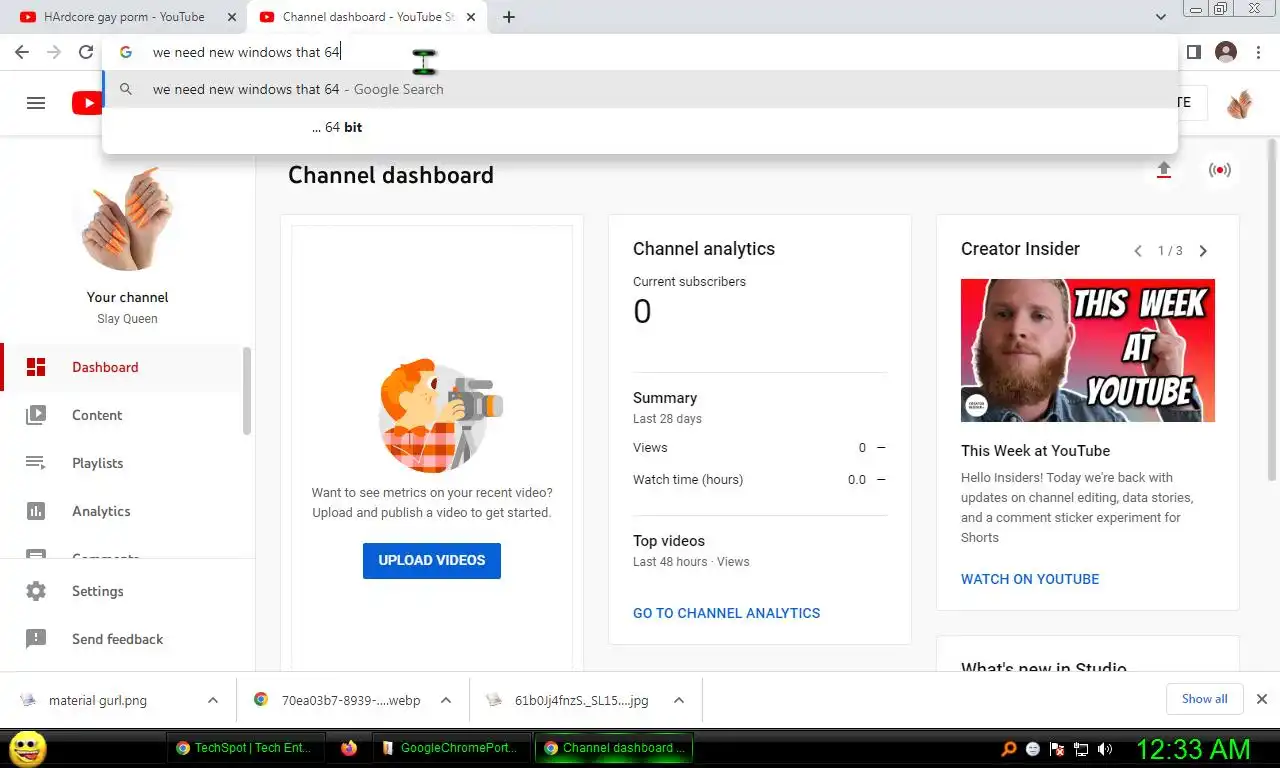Expand options for material gurl.png download
This screenshot has width=1280, height=768.
click(213, 700)
